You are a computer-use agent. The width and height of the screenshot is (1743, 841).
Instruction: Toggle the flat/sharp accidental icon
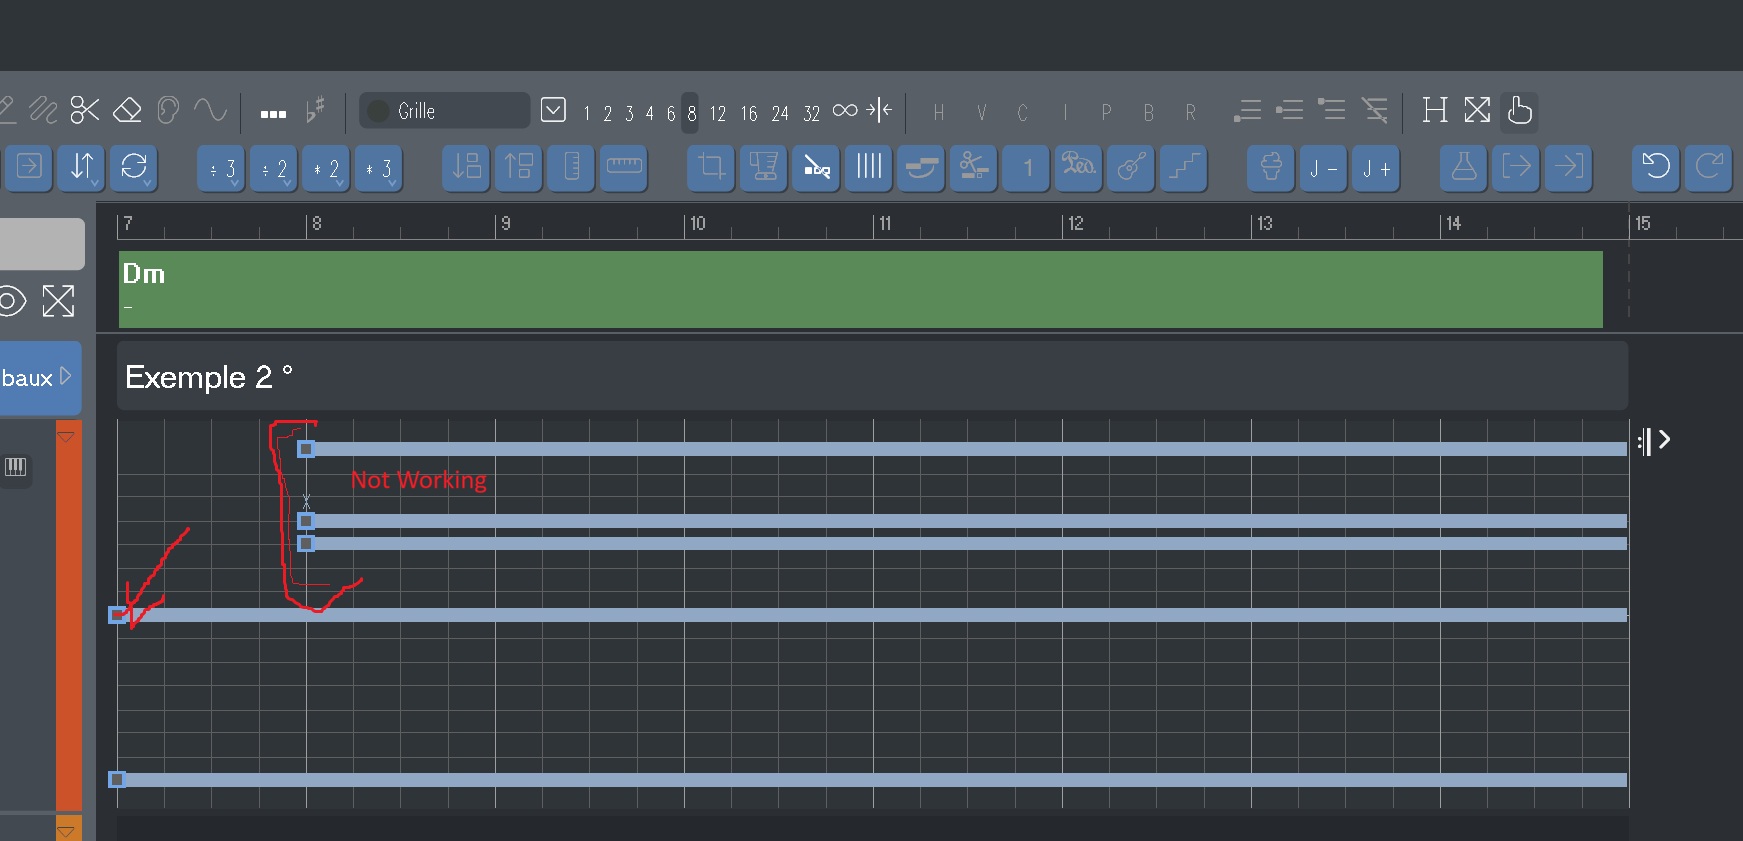[315, 109]
